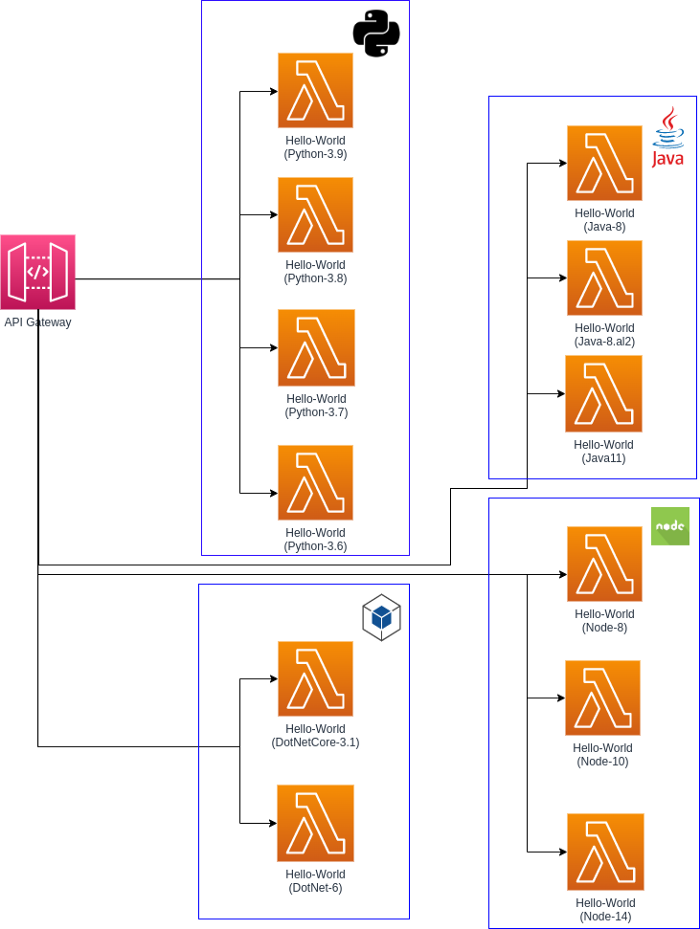Click the API Gateway icon

(38, 272)
